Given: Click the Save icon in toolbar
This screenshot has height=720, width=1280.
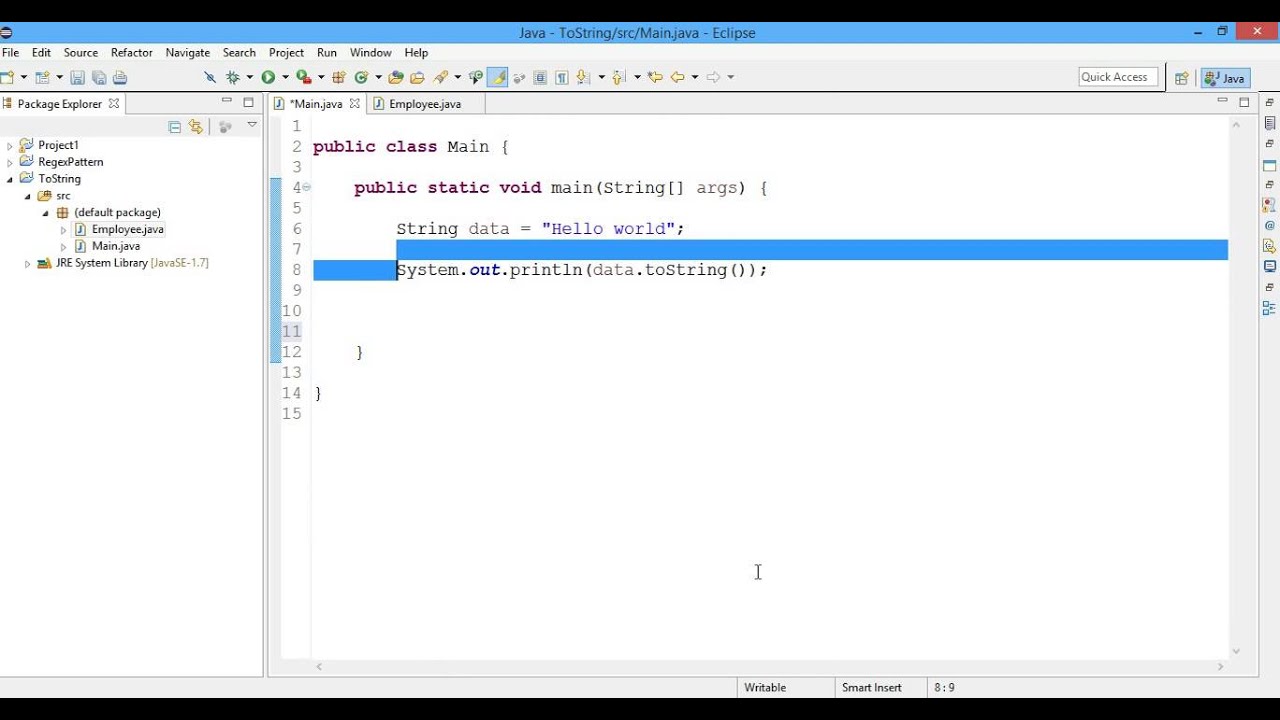Looking at the screenshot, I should point(77,77).
